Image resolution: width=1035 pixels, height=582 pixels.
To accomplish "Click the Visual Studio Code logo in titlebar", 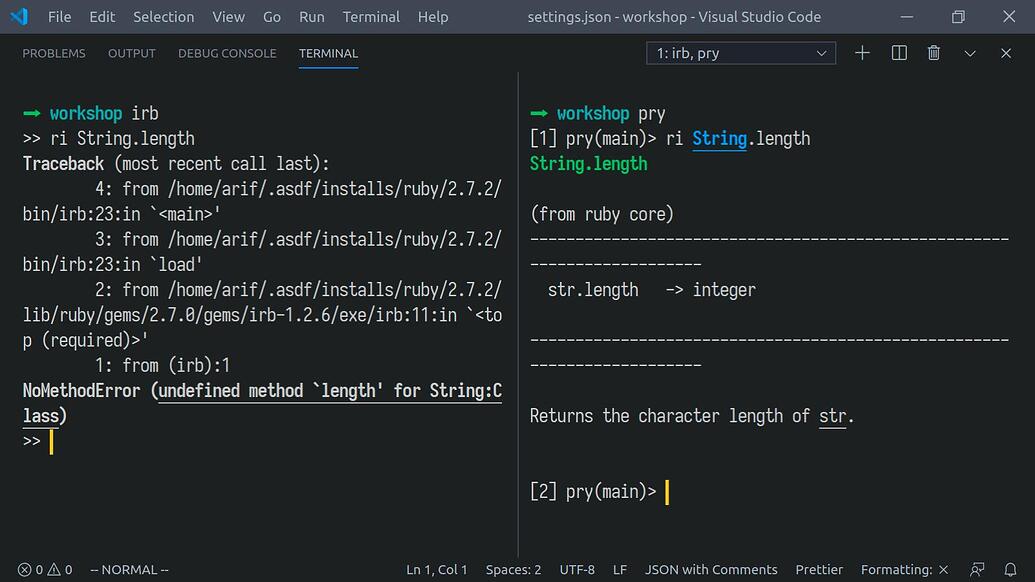I will (19, 16).
